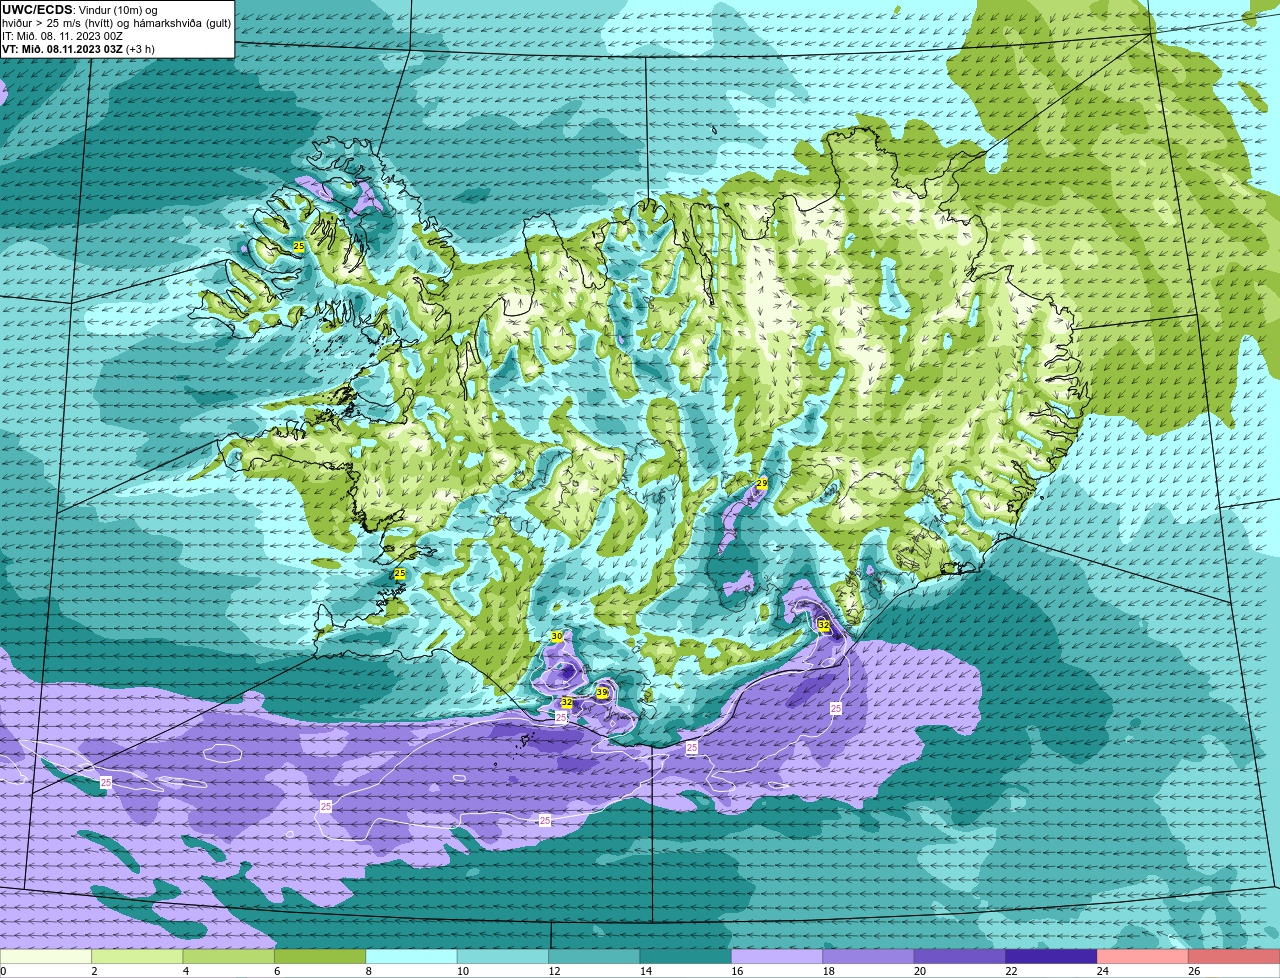The height and width of the screenshot is (978, 1280).
Task: Click the 14–16 m/s dark teal legend swatch
Action: pos(686,956)
